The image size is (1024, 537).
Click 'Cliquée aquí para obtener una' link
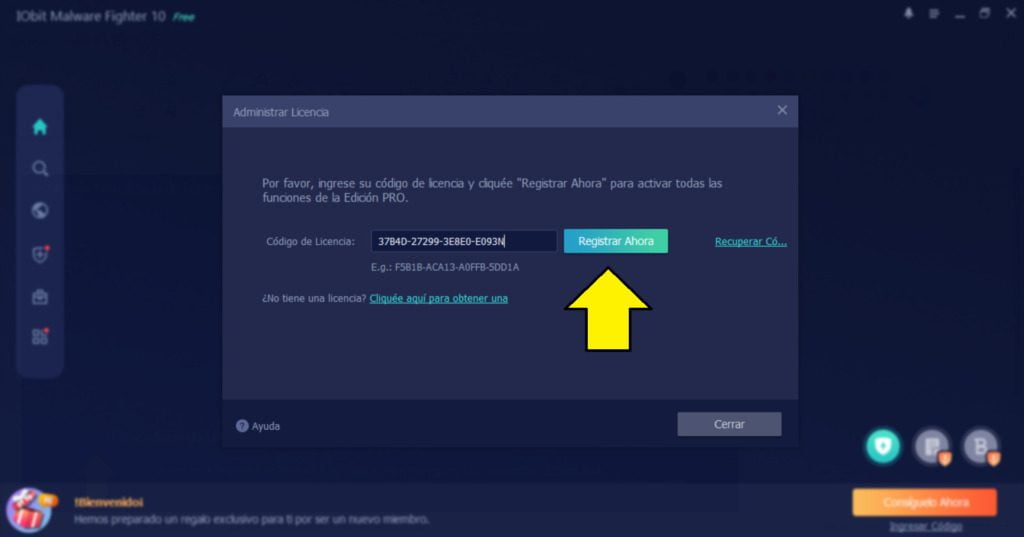pyautogui.click(x=439, y=299)
